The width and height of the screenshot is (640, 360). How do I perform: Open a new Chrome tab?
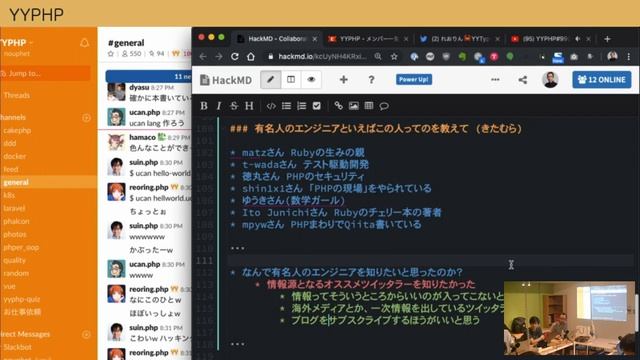click(x=607, y=39)
